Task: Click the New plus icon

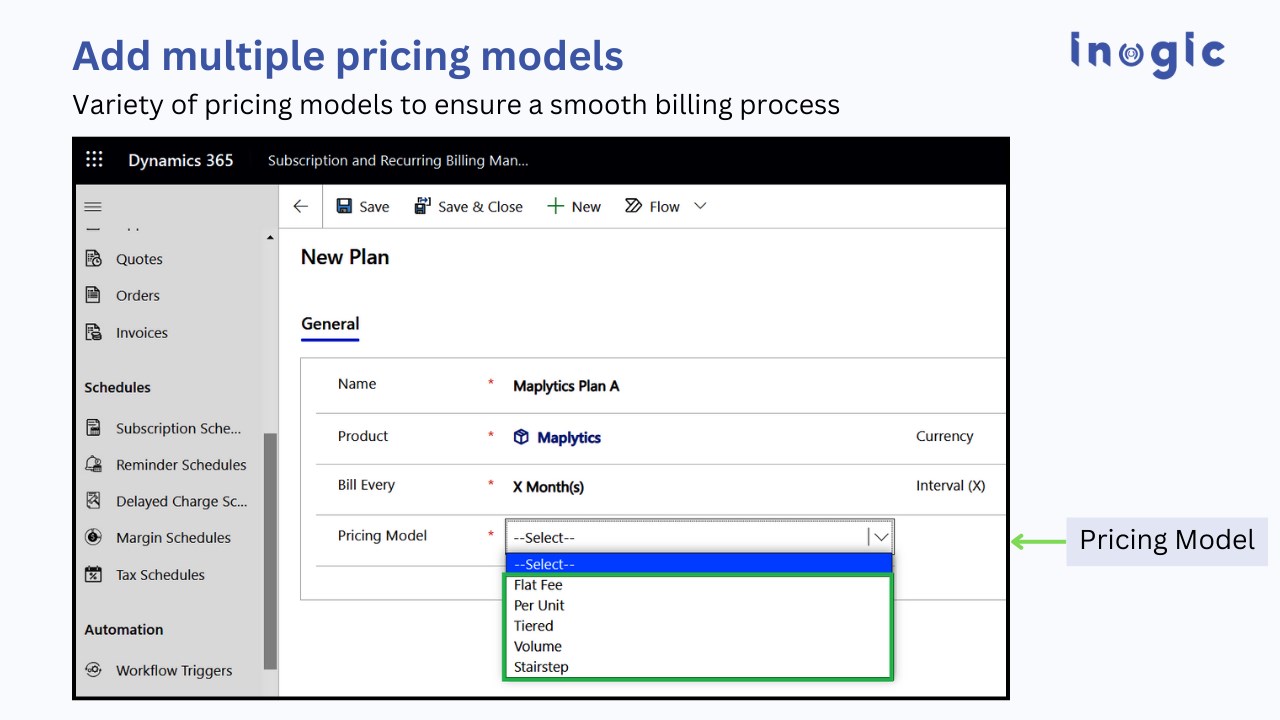Action: [556, 206]
